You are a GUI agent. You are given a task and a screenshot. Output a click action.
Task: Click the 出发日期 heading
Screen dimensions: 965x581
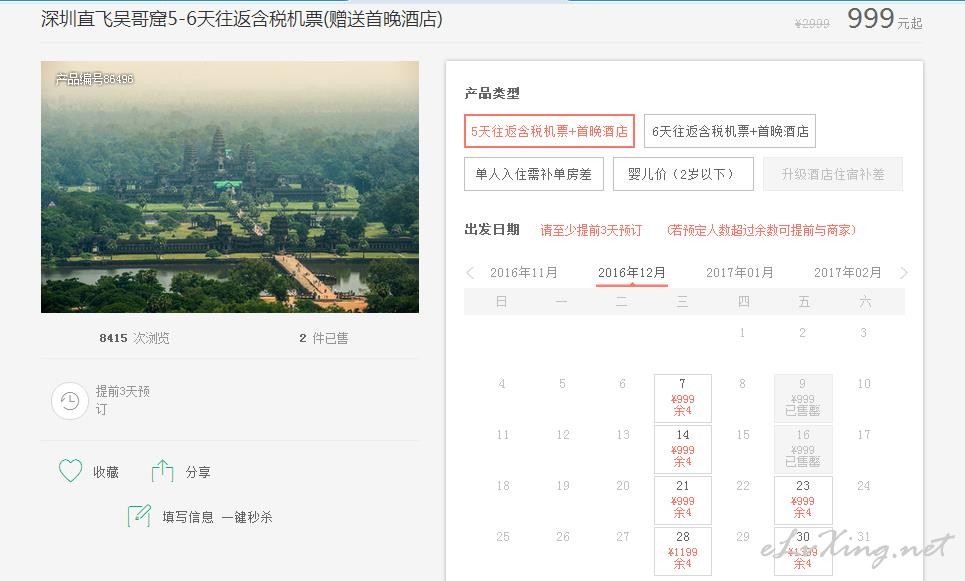coord(492,230)
